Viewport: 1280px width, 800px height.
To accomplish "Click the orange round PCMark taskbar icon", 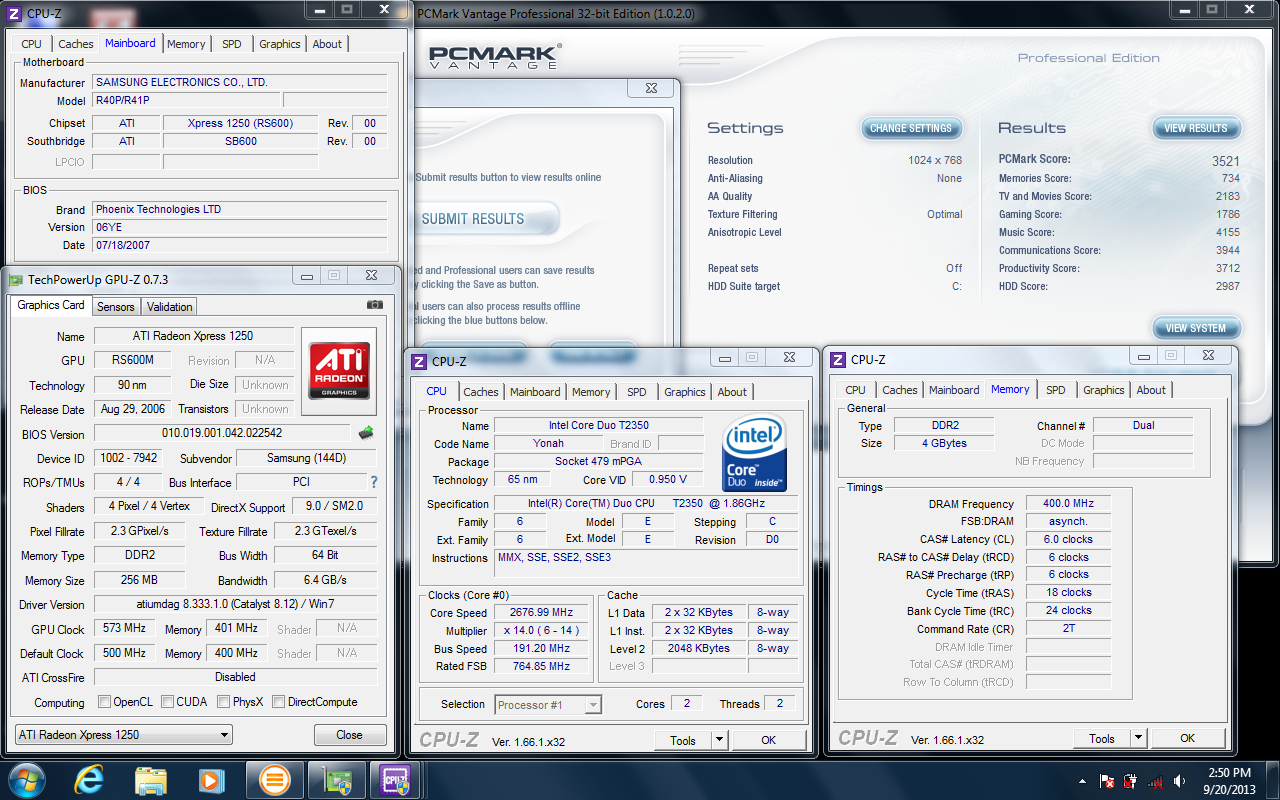I will [x=274, y=779].
